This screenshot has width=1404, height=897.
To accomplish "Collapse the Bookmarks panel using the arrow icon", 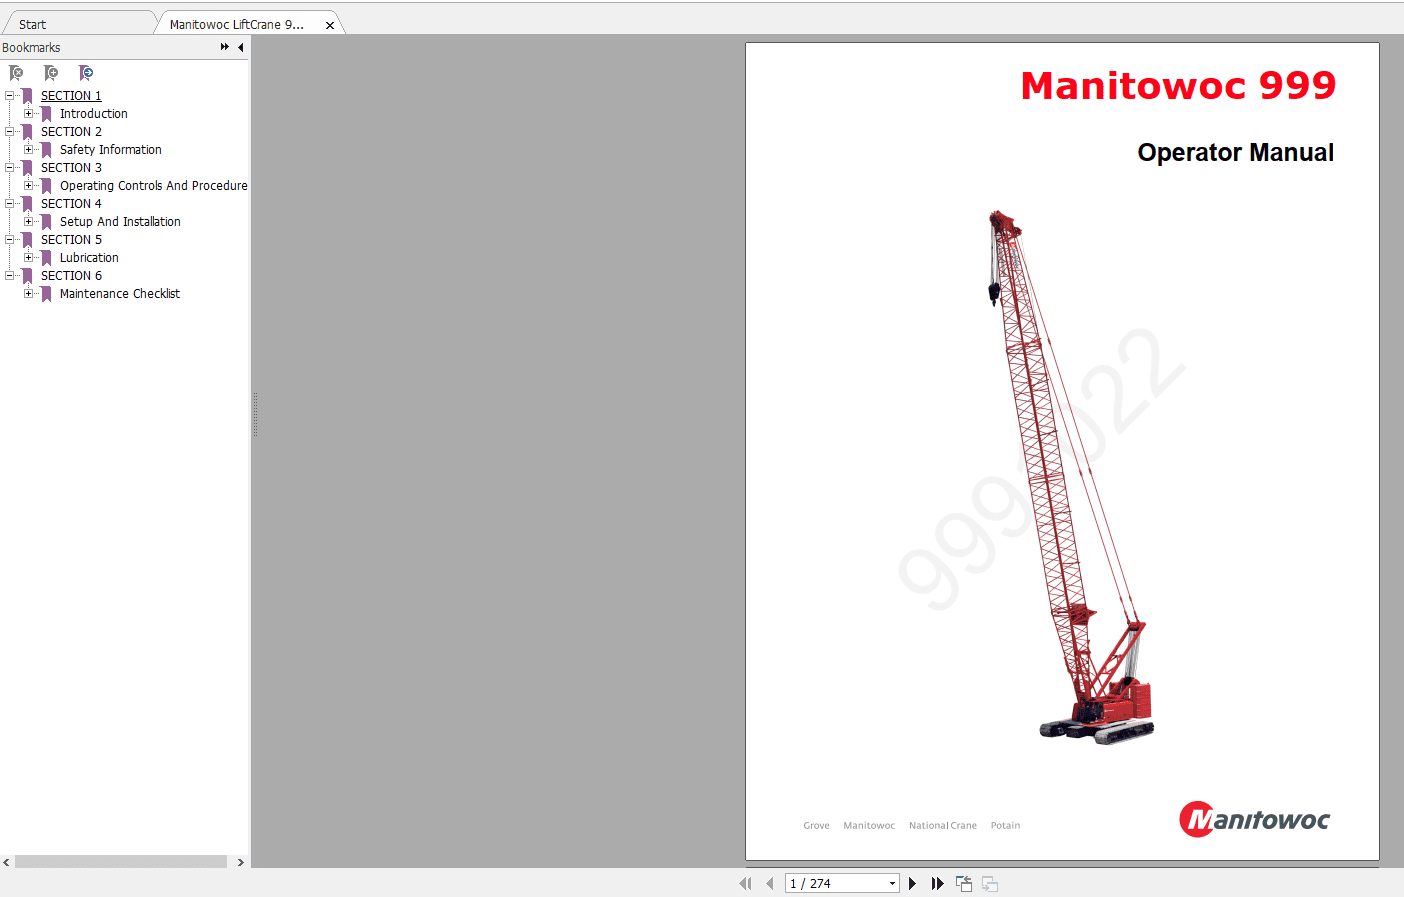I will pos(241,47).
